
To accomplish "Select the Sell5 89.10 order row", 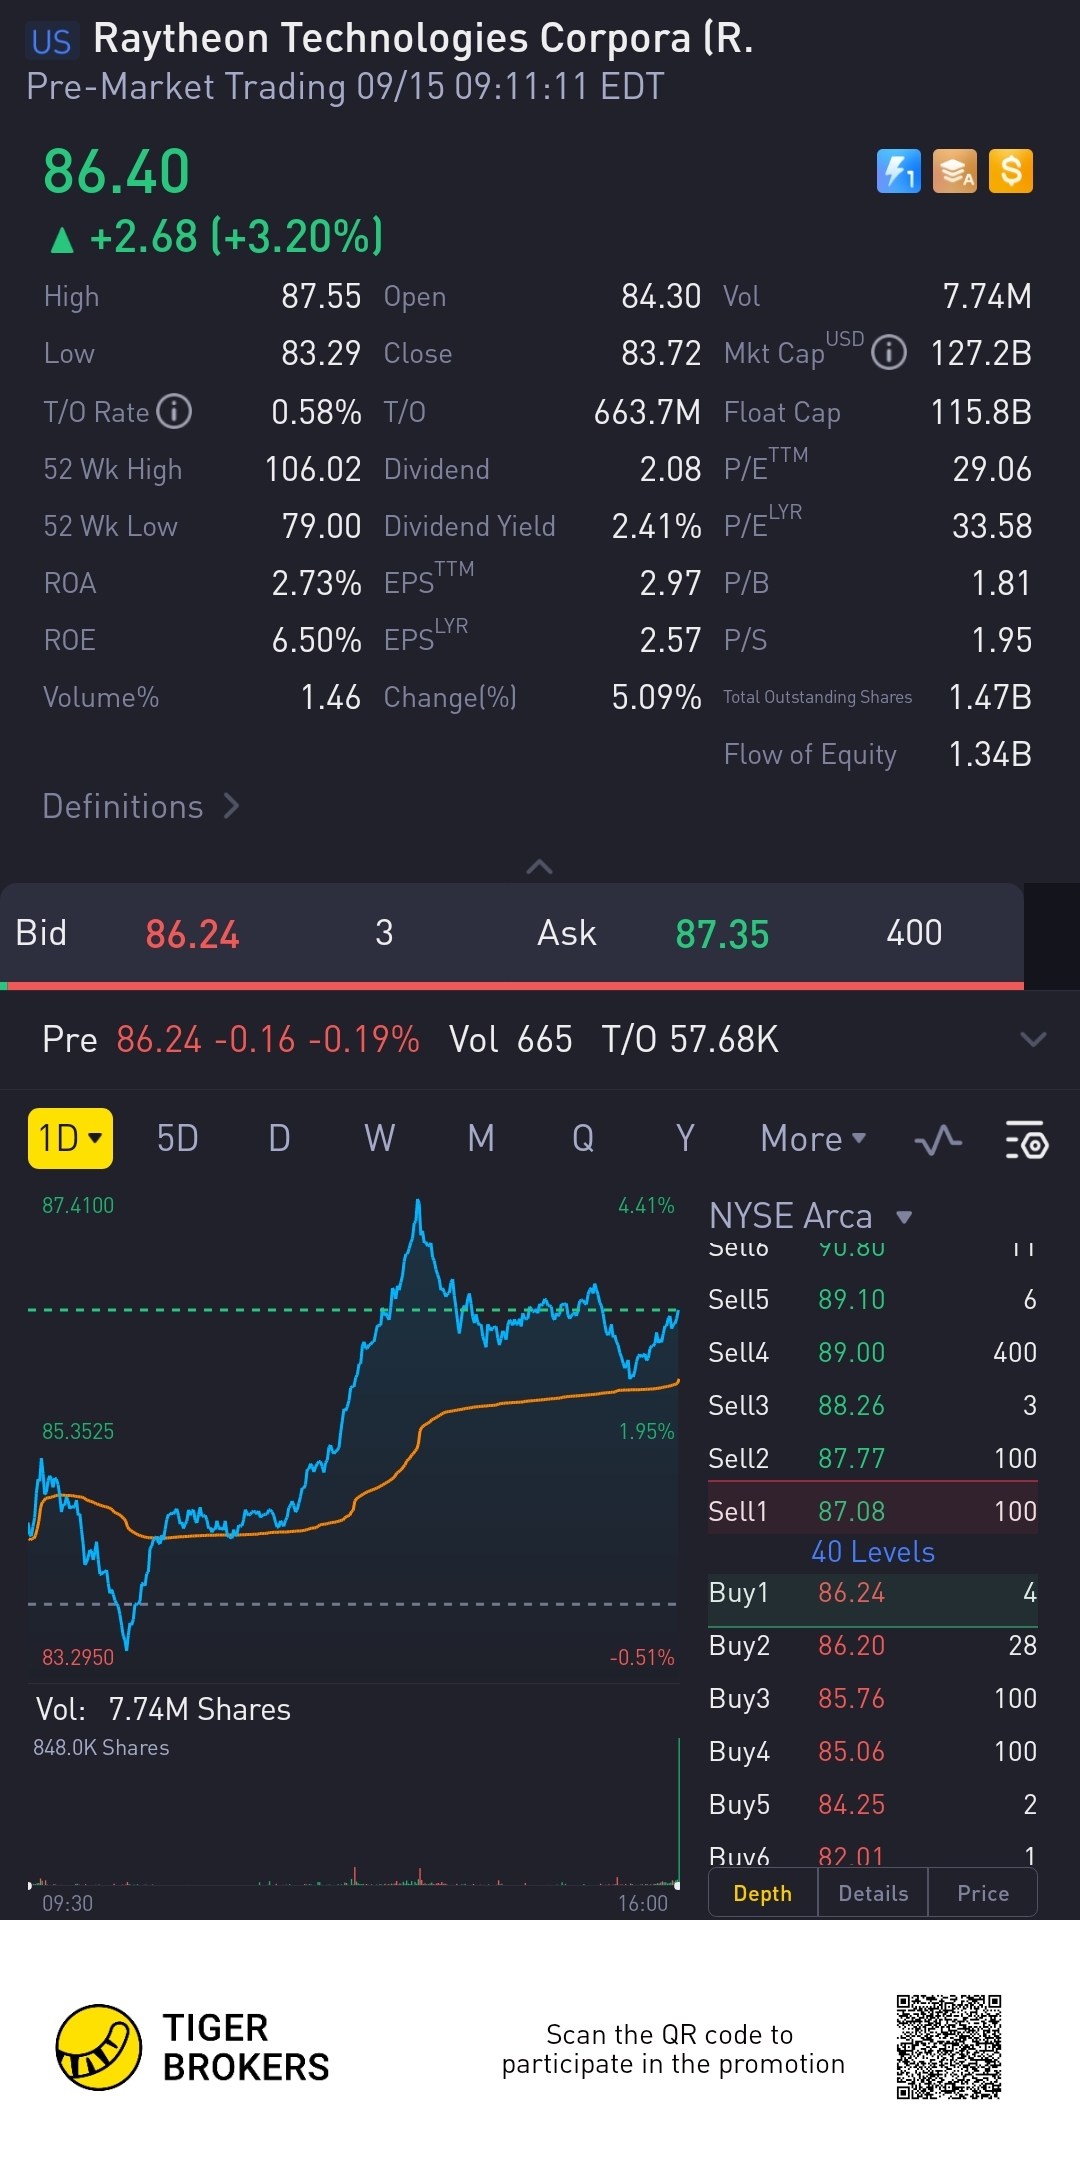I will pyautogui.click(x=873, y=1298).
